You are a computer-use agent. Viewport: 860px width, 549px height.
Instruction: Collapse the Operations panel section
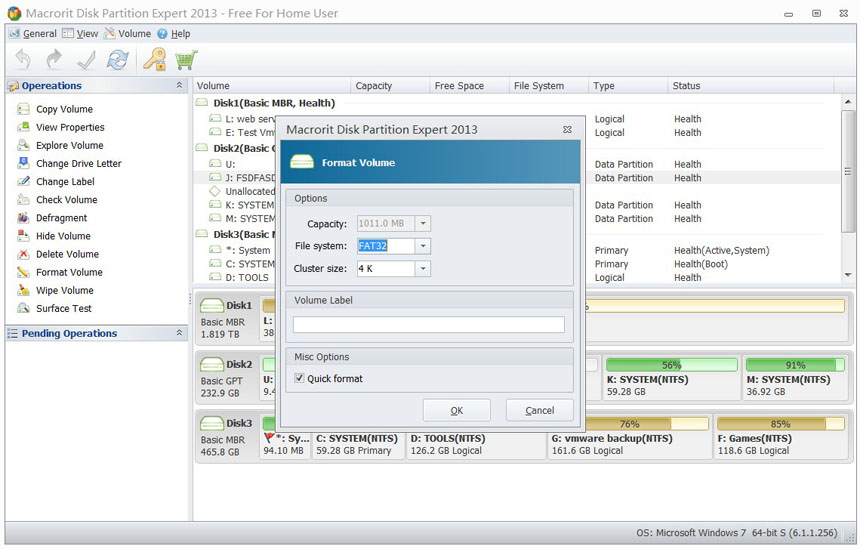coord(179,86)
